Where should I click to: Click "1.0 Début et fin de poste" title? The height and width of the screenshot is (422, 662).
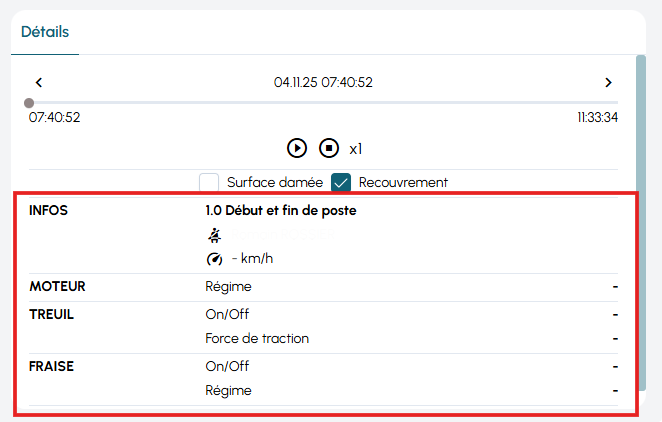(280, 211)
